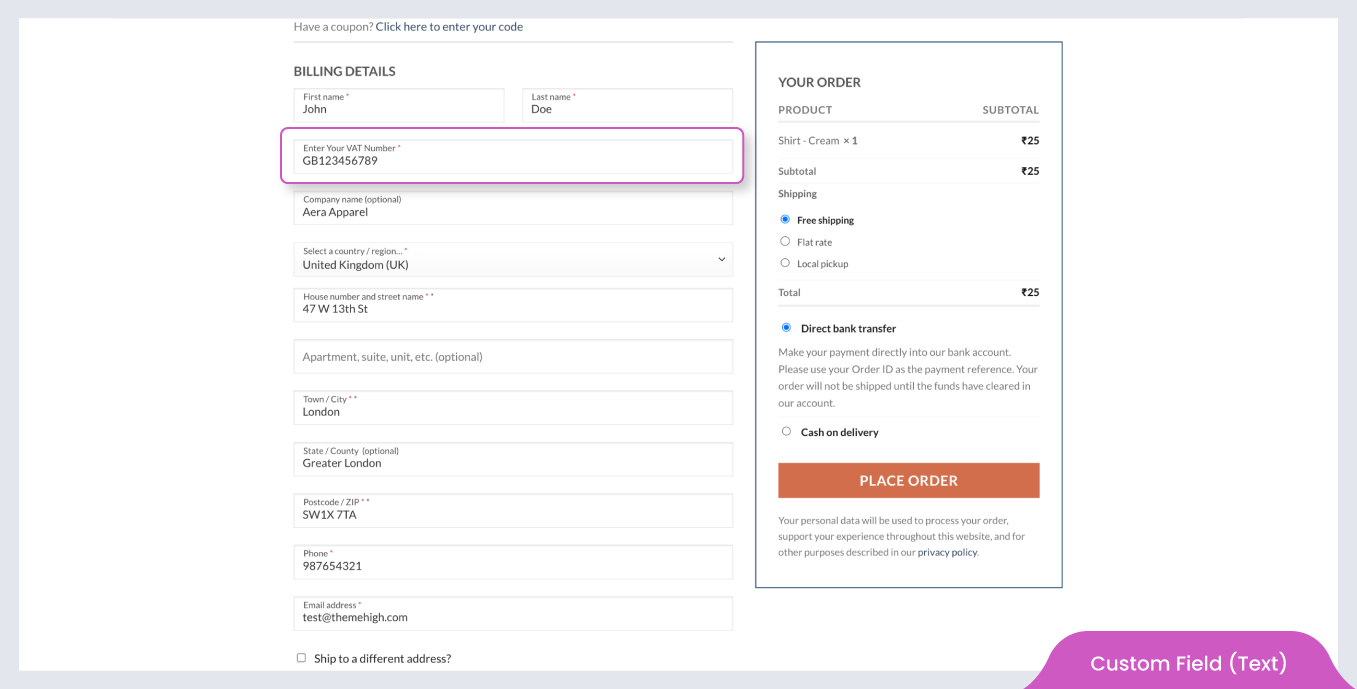The width and height of the screenshot is (1357, 689).
Task: Focus the Enter Your VAT Number field
Action: point(512,157)
